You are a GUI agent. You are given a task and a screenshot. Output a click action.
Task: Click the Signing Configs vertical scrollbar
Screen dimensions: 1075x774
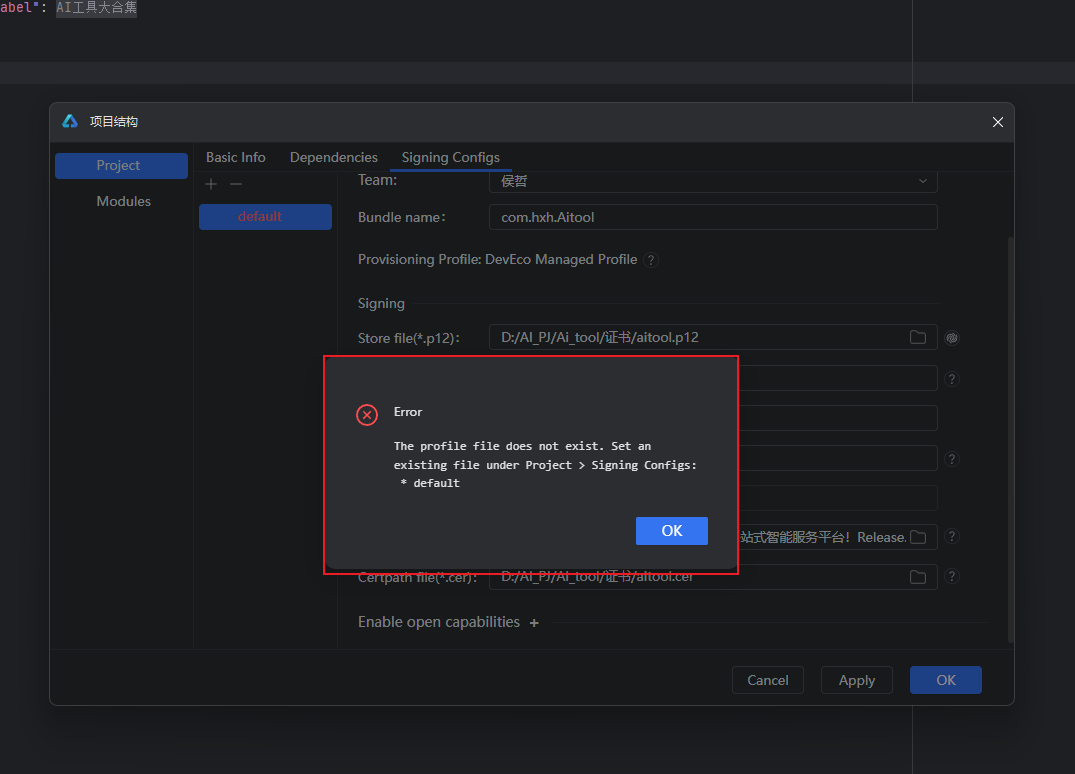(x=1009, y=440)
